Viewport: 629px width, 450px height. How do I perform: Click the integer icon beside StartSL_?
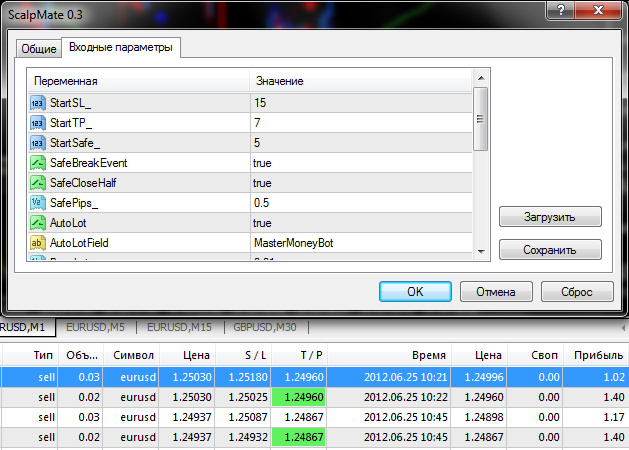click(38, 103)
